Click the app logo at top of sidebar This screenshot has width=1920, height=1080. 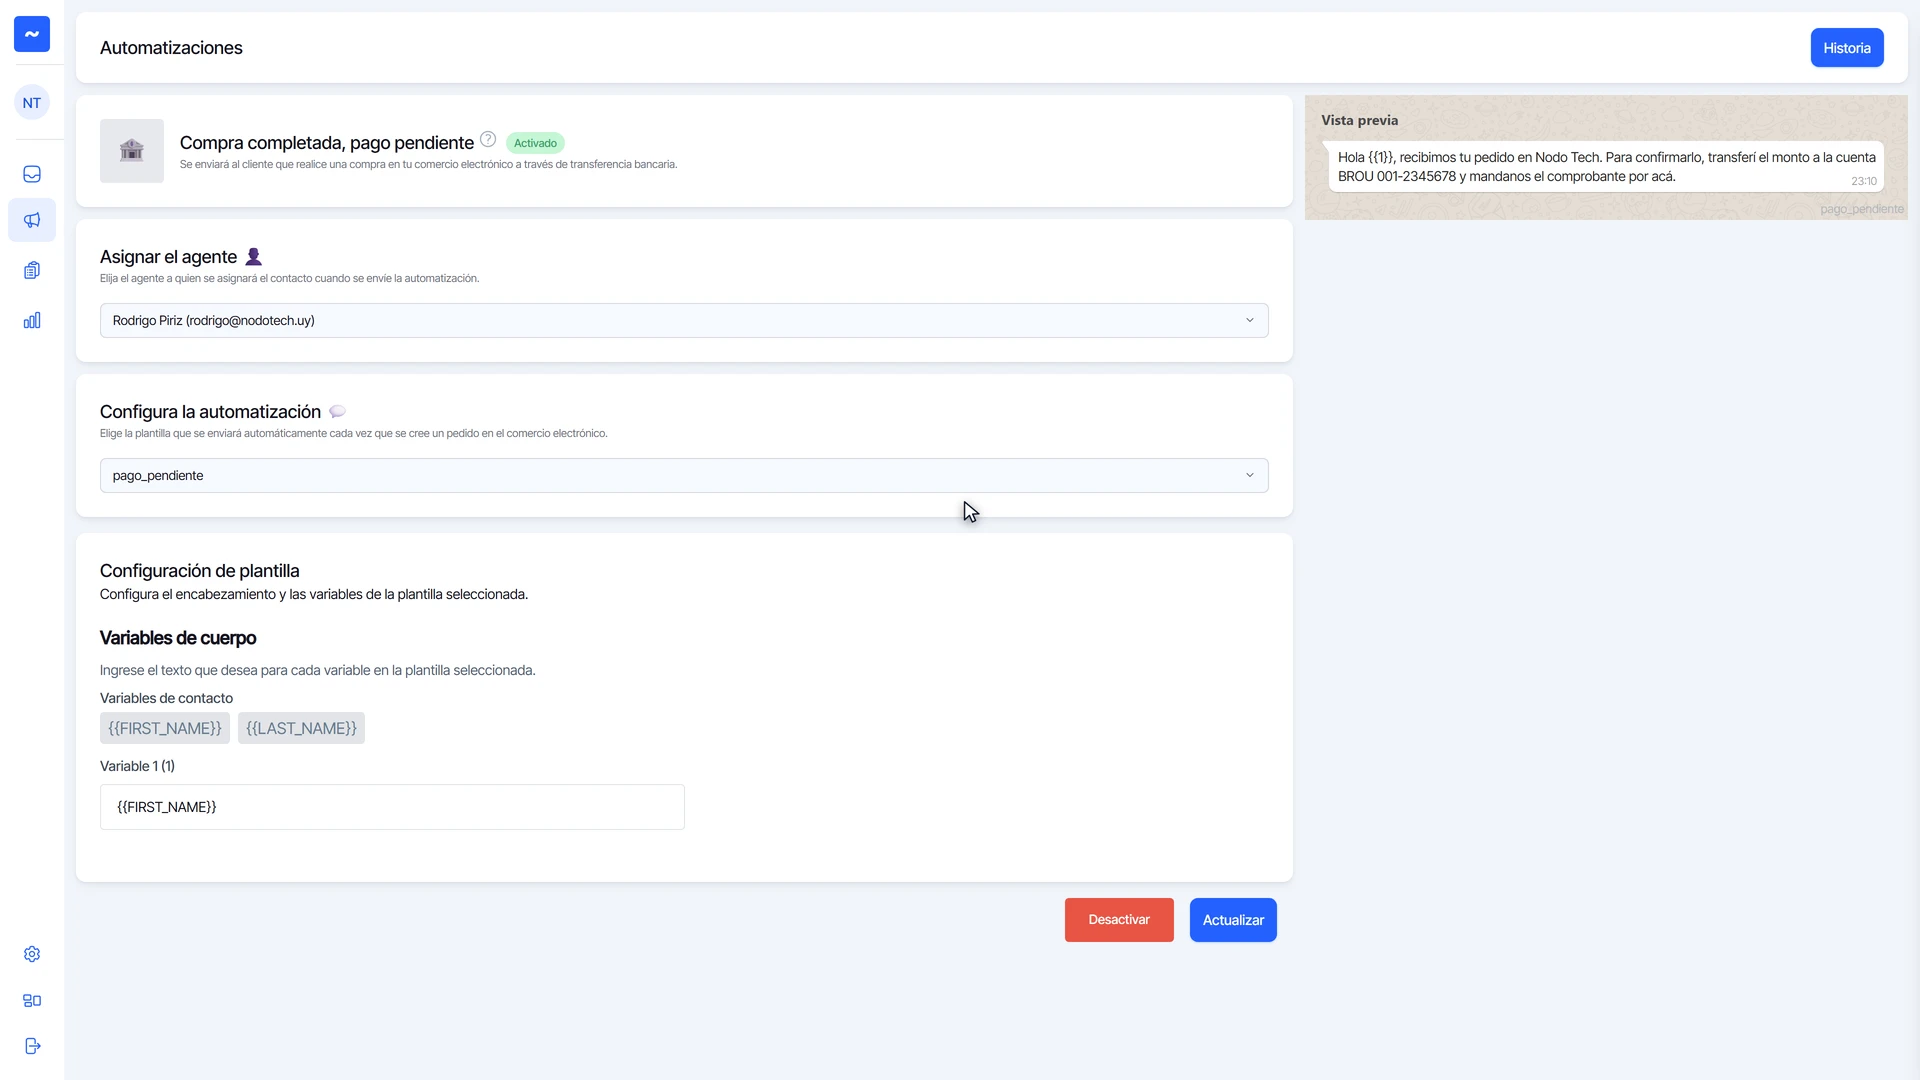32,34
